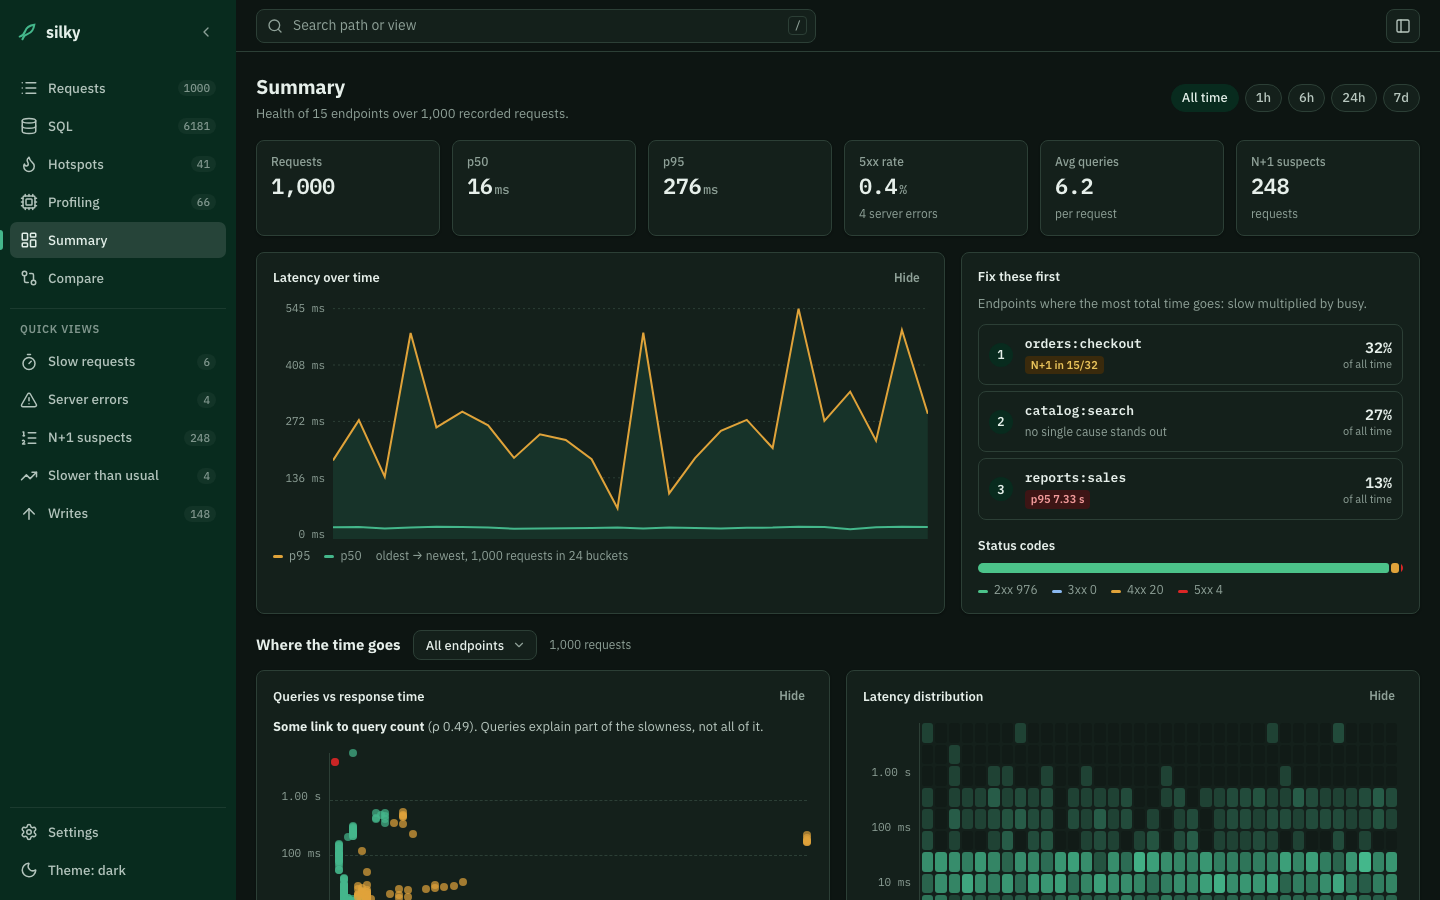Select the 7d time range
1440x900 pixels.
pos(1401,98)
